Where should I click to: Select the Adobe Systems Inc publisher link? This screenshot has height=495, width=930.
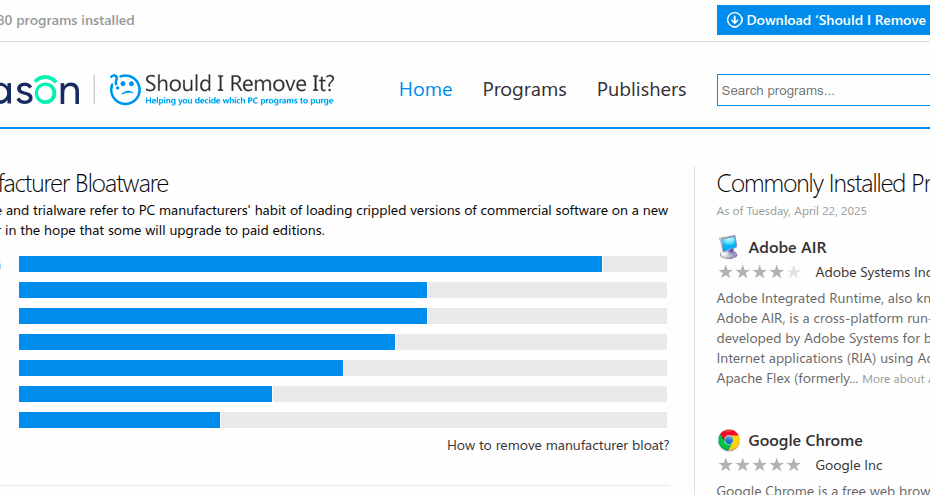point(872,272)
